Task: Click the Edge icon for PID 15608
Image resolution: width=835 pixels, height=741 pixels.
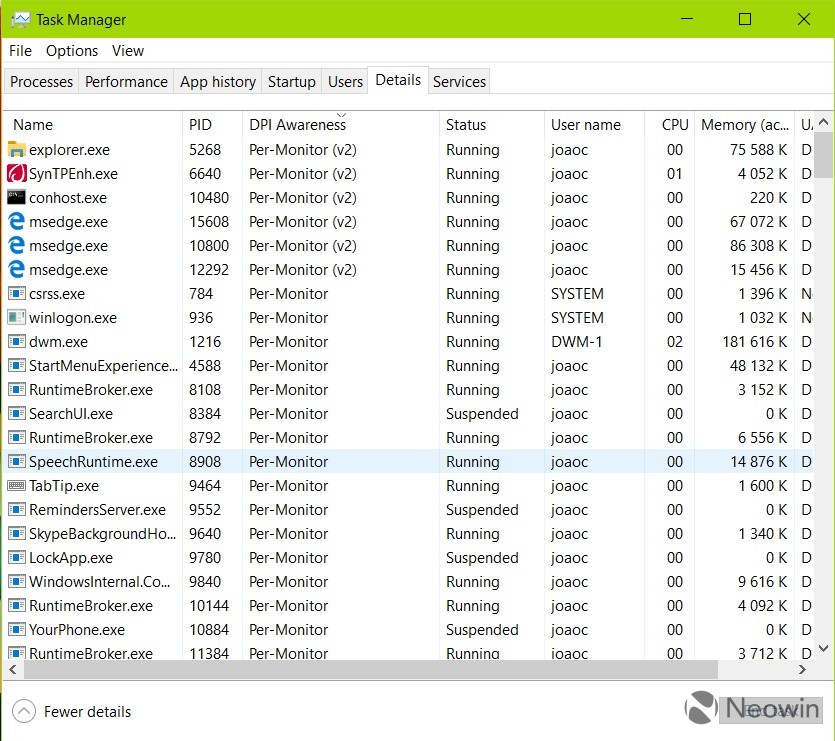Action: (17, 222)
